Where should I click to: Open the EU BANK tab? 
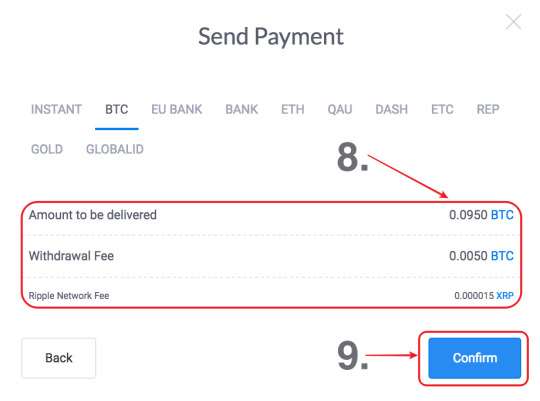(x=177, y=110)
